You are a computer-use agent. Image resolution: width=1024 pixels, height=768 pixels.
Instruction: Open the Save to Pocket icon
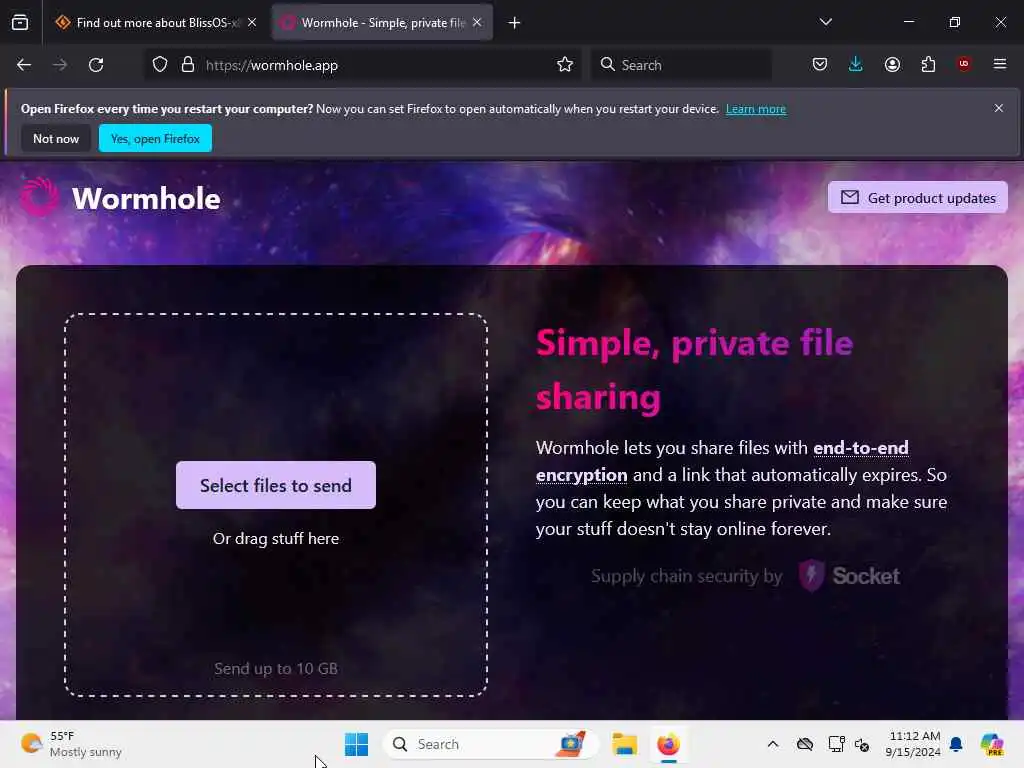pyautogui.click(x=820, y=65)
